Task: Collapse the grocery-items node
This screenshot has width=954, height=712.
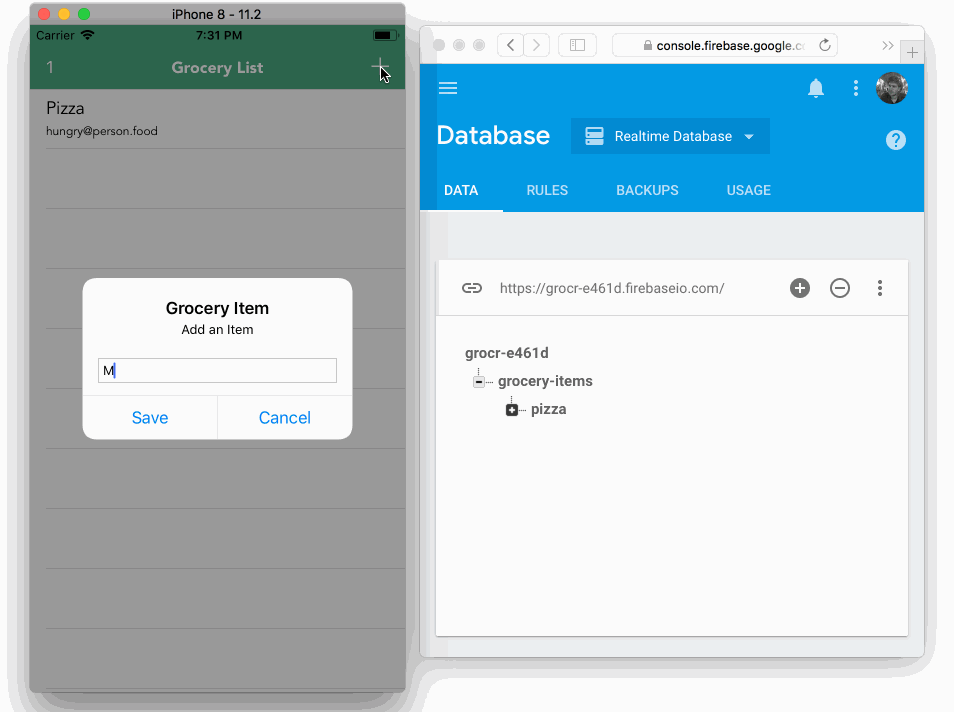Action: pyautogui.click(x=479, y=382)
